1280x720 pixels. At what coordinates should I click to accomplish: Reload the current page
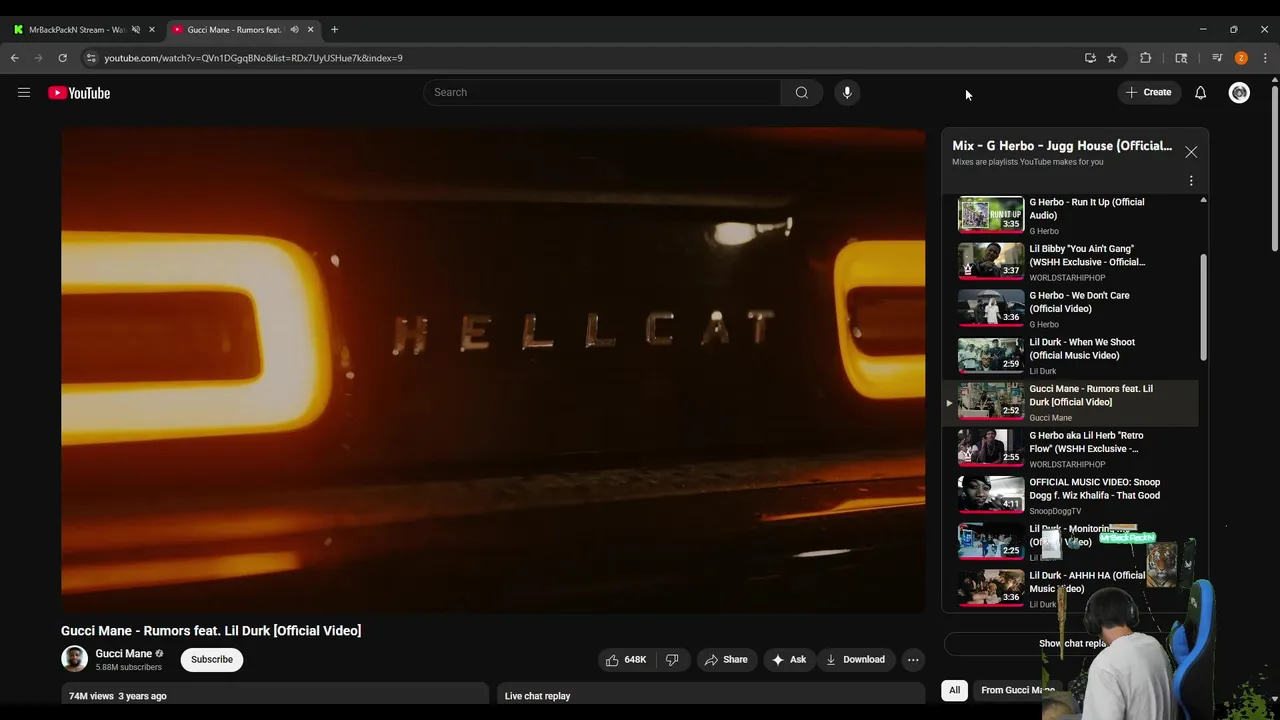coord(62,58)
